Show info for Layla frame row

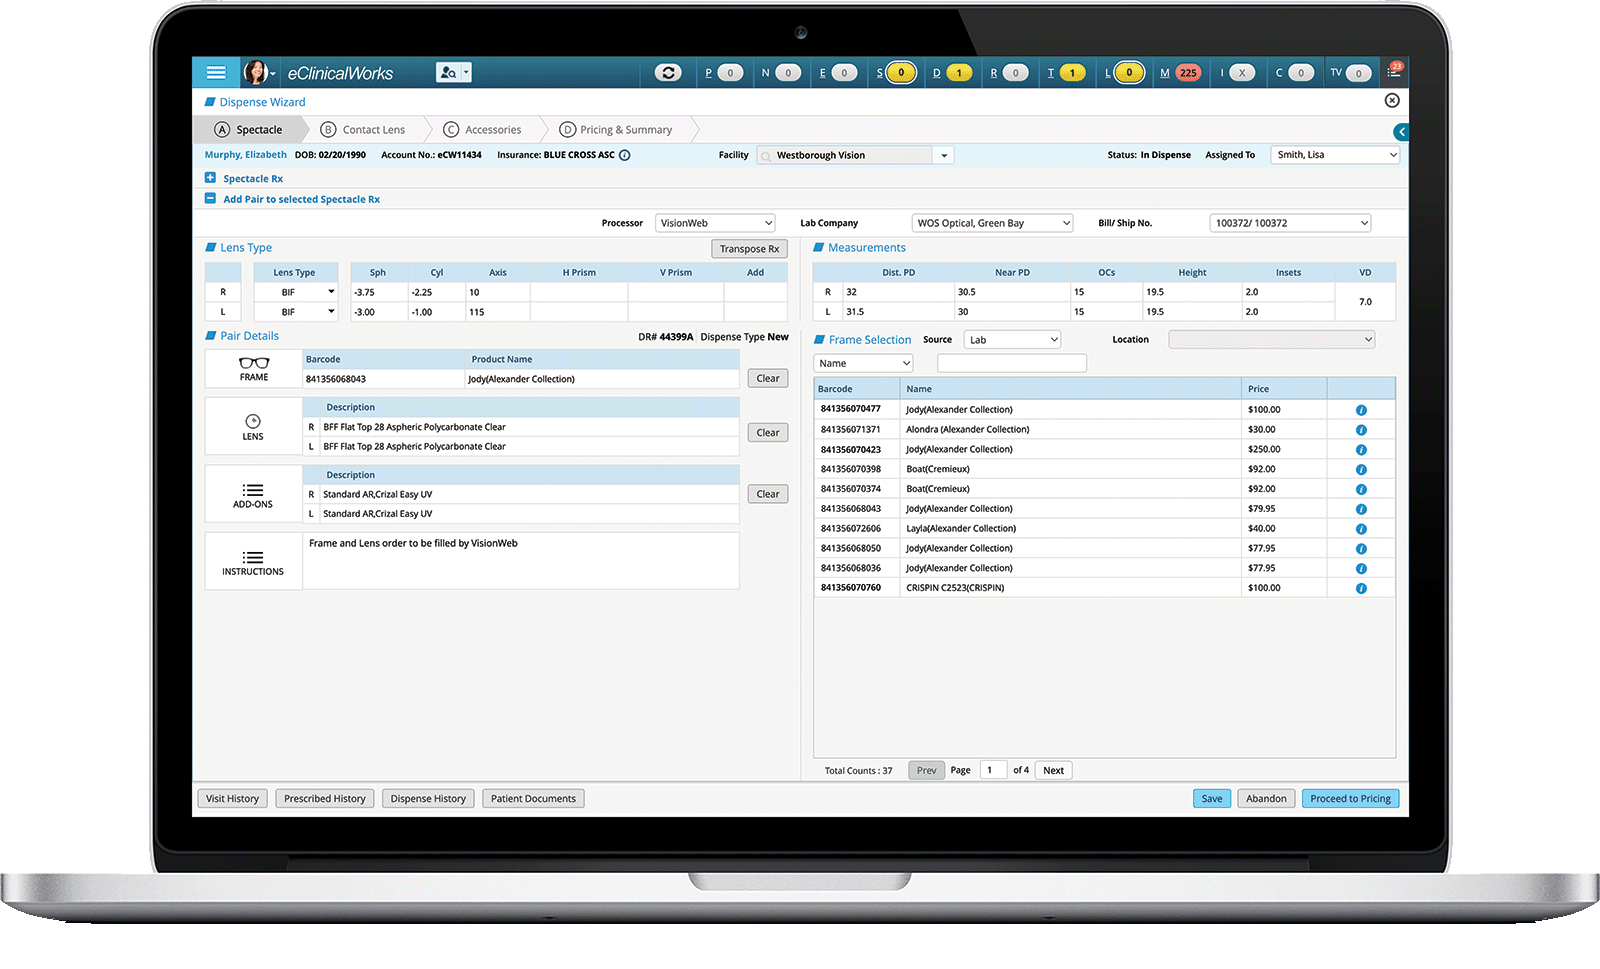(x=1361, y=529)
